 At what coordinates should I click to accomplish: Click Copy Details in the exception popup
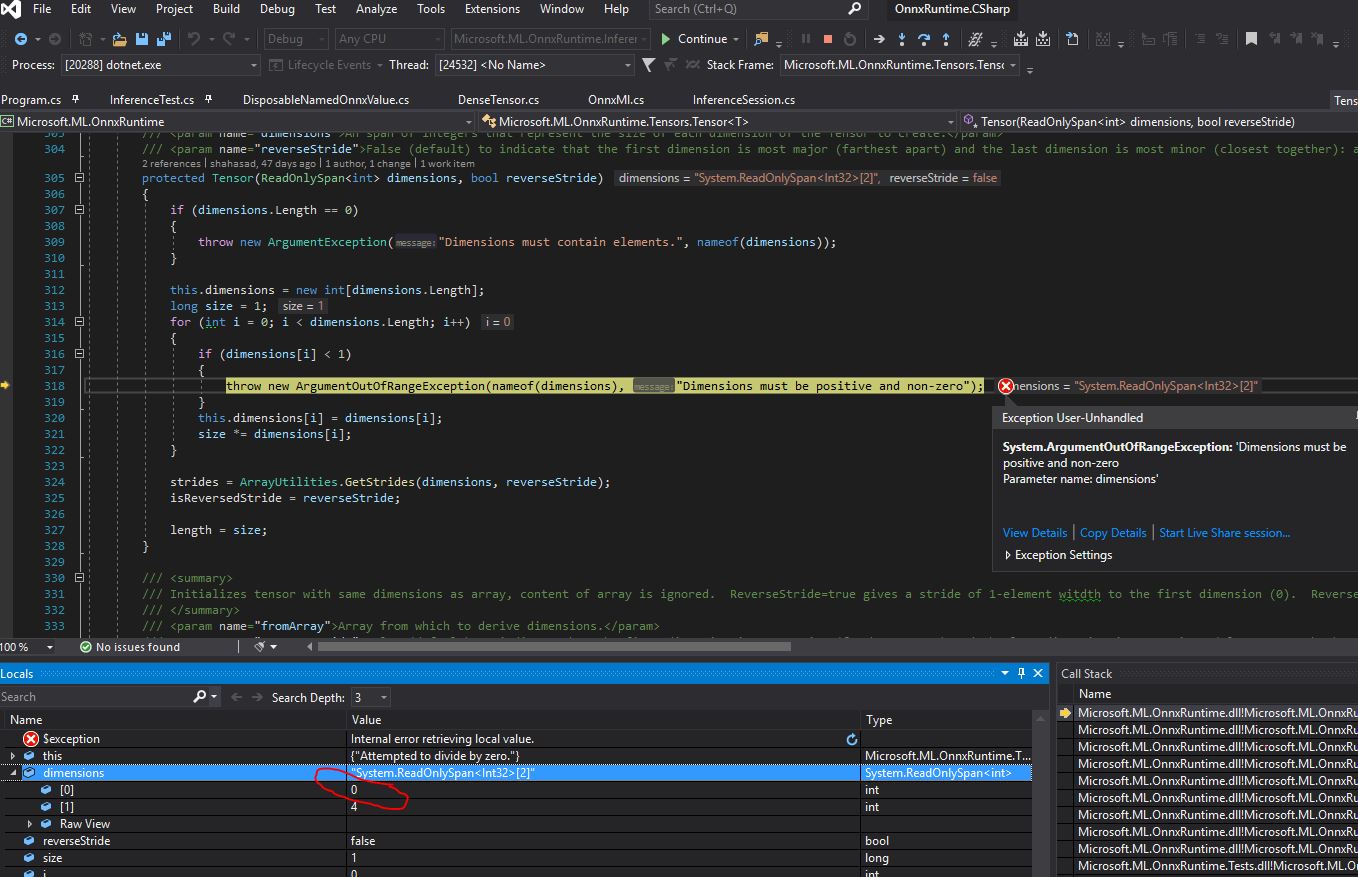[x=1112, y=532]
